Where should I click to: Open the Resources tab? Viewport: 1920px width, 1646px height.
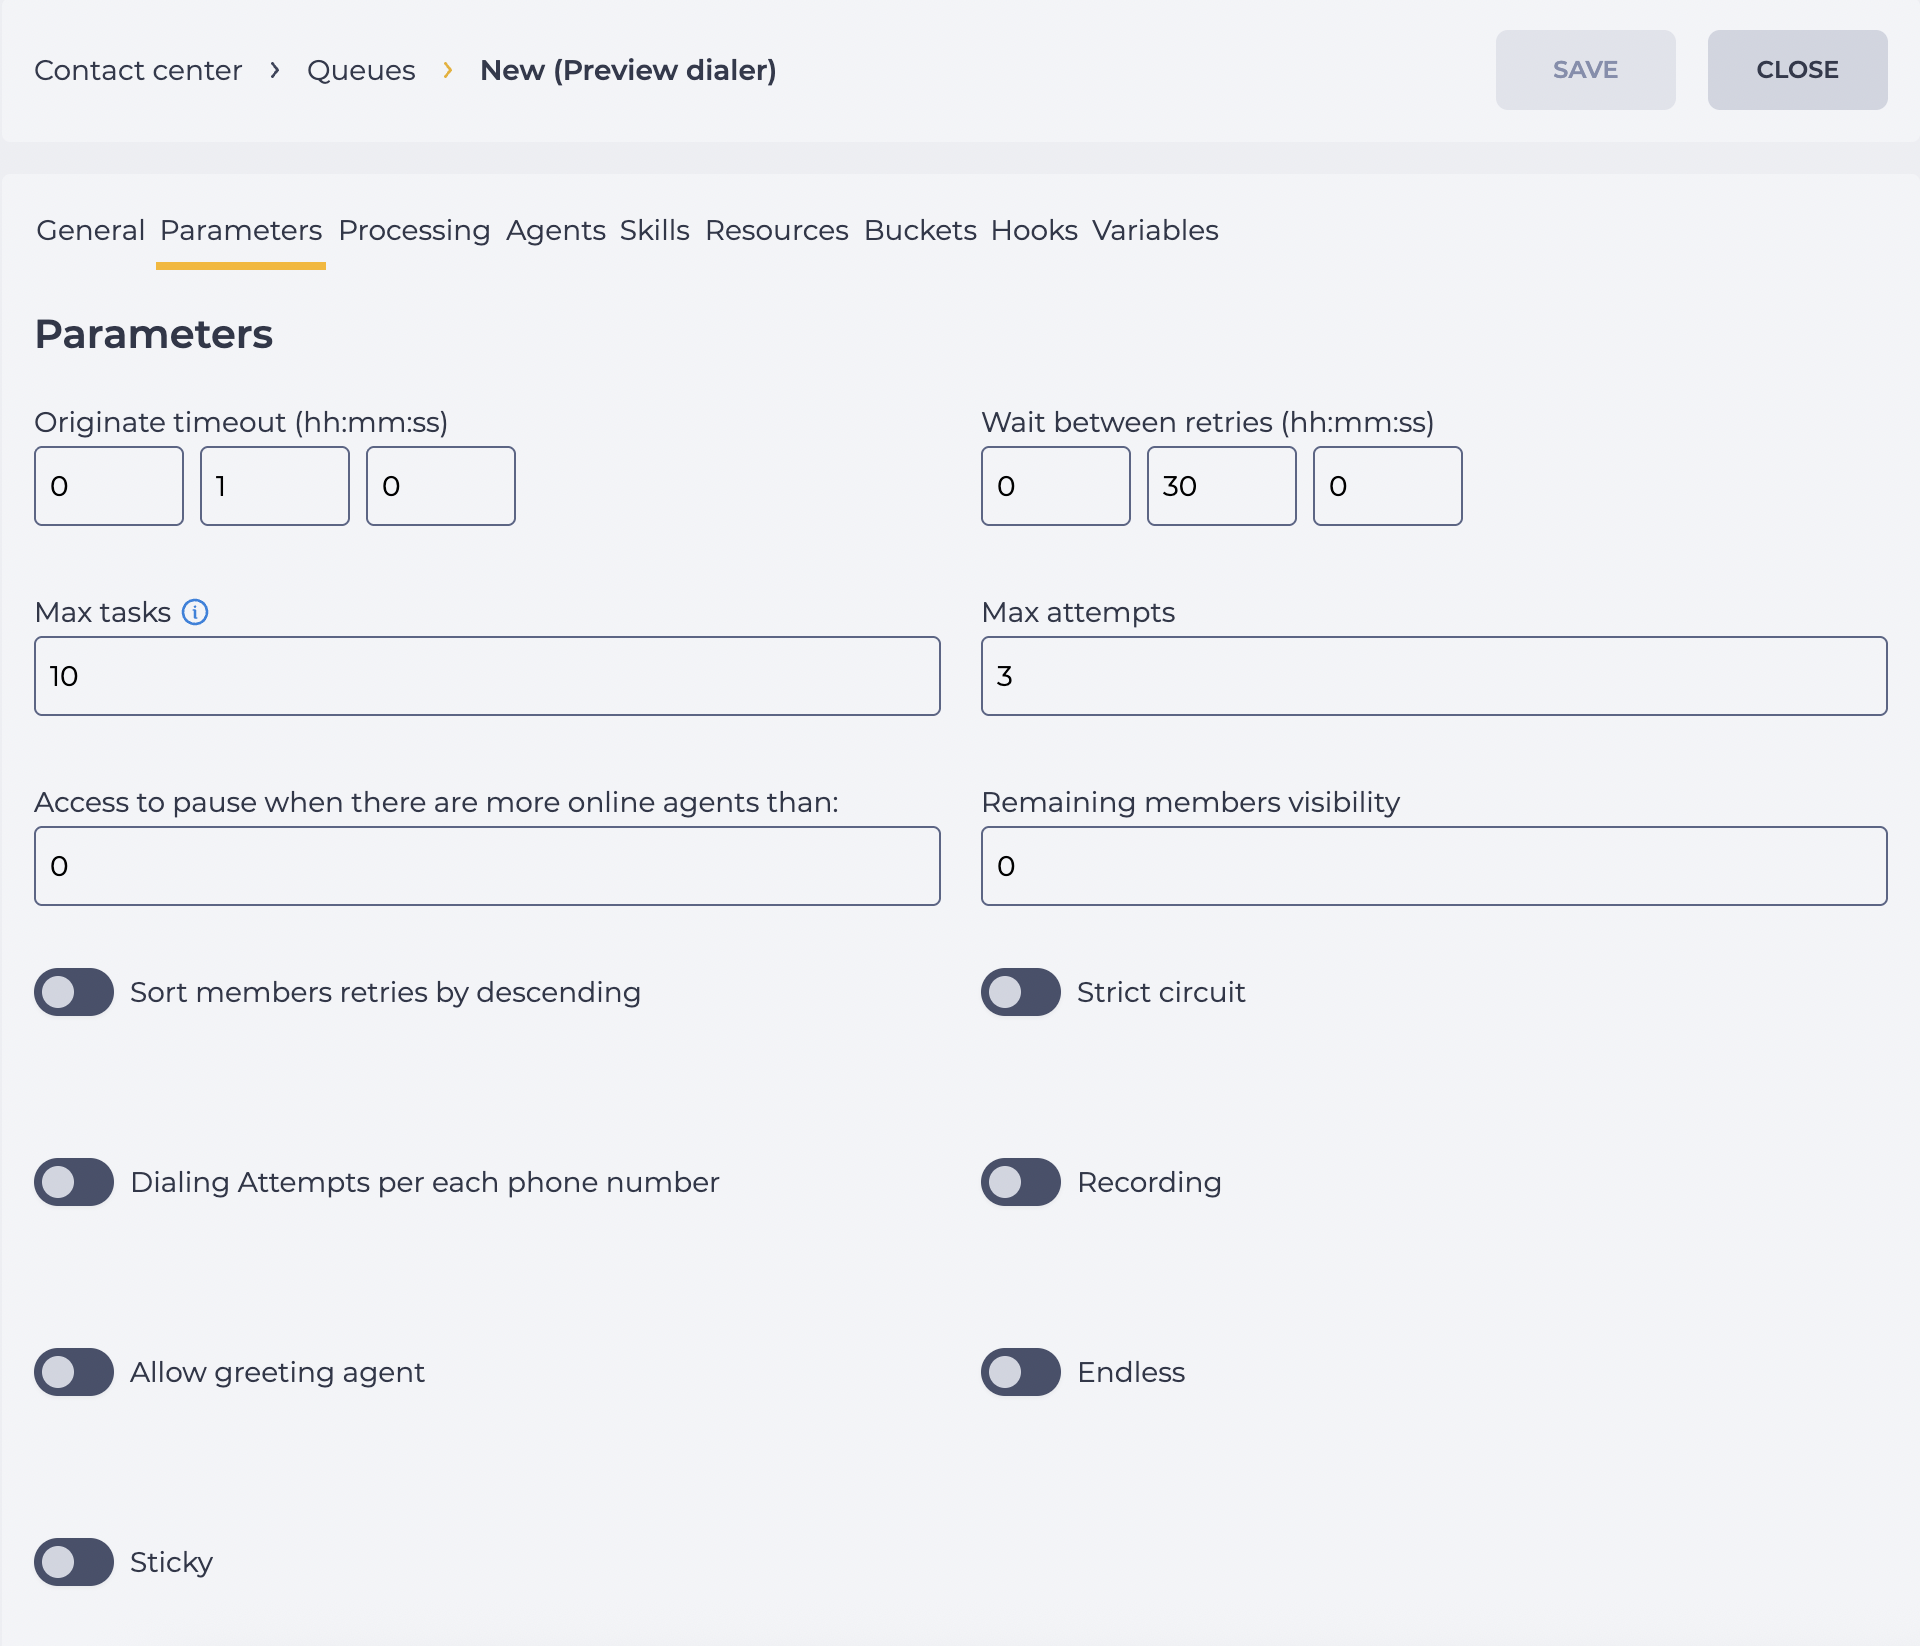point(777,230)
